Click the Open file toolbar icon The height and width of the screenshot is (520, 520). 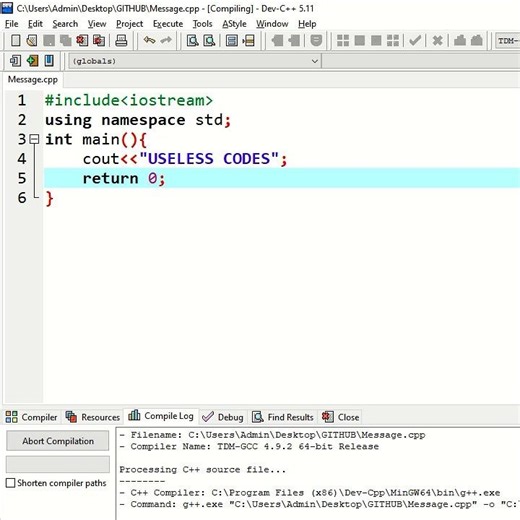32,41
